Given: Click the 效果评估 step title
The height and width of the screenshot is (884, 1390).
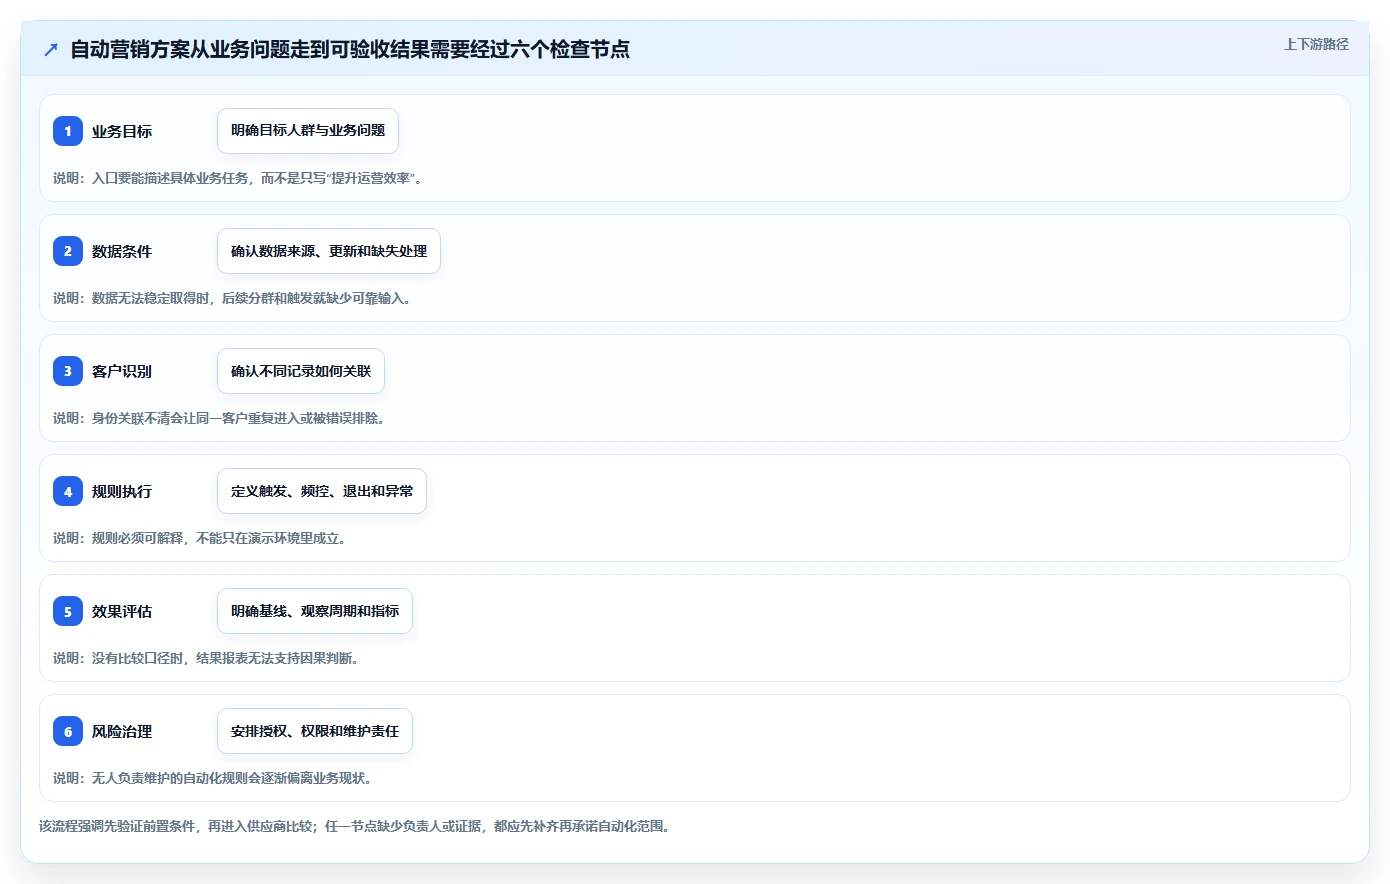Looking at the screenshot, I should click(122, 611).
